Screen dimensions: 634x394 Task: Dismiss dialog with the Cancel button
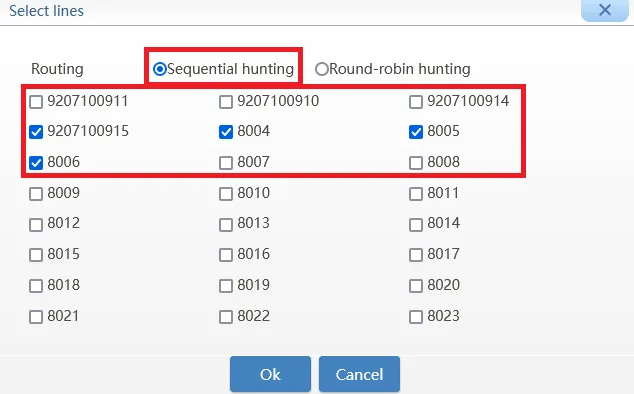[359, 374]
